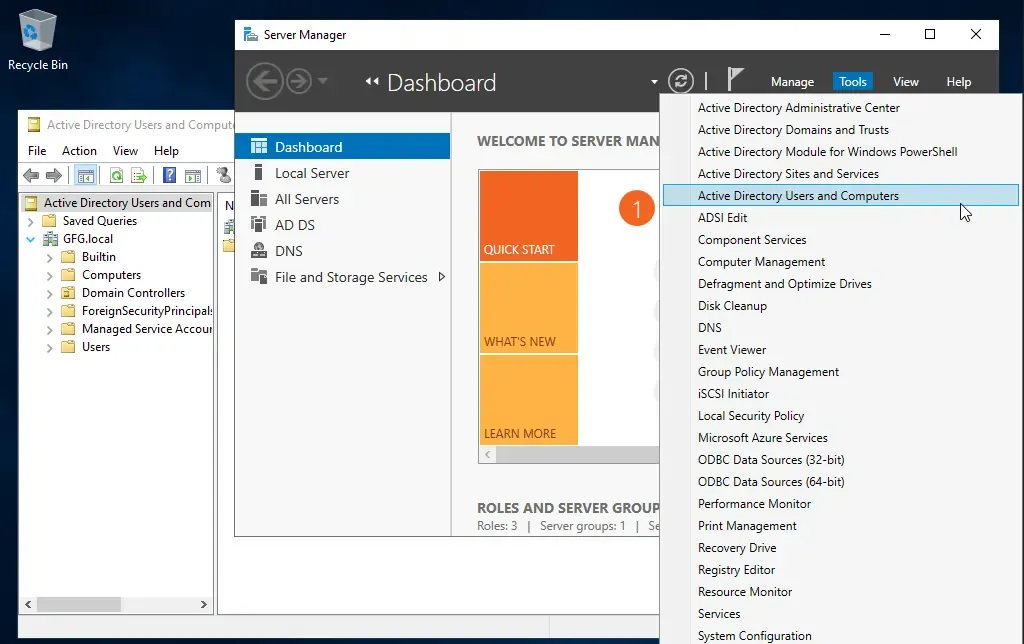This screenshot has height=644, width=1024.
Task: Click the Forward arrow in Server Manager
Action: coord(299,82)
